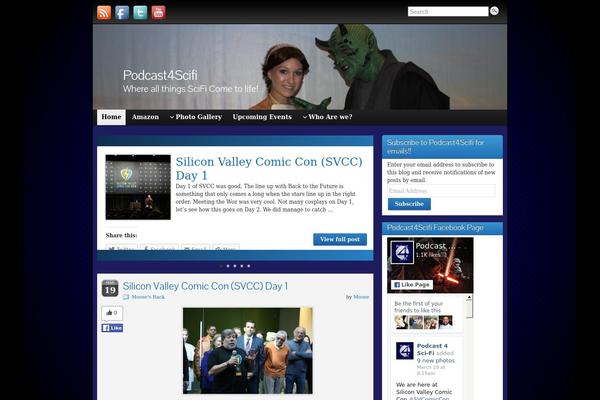Open the Podcast 4 Sci-Fi feed post link
Image resolution: width=600 pixels, height=400 pixels.
click(432, 349)
